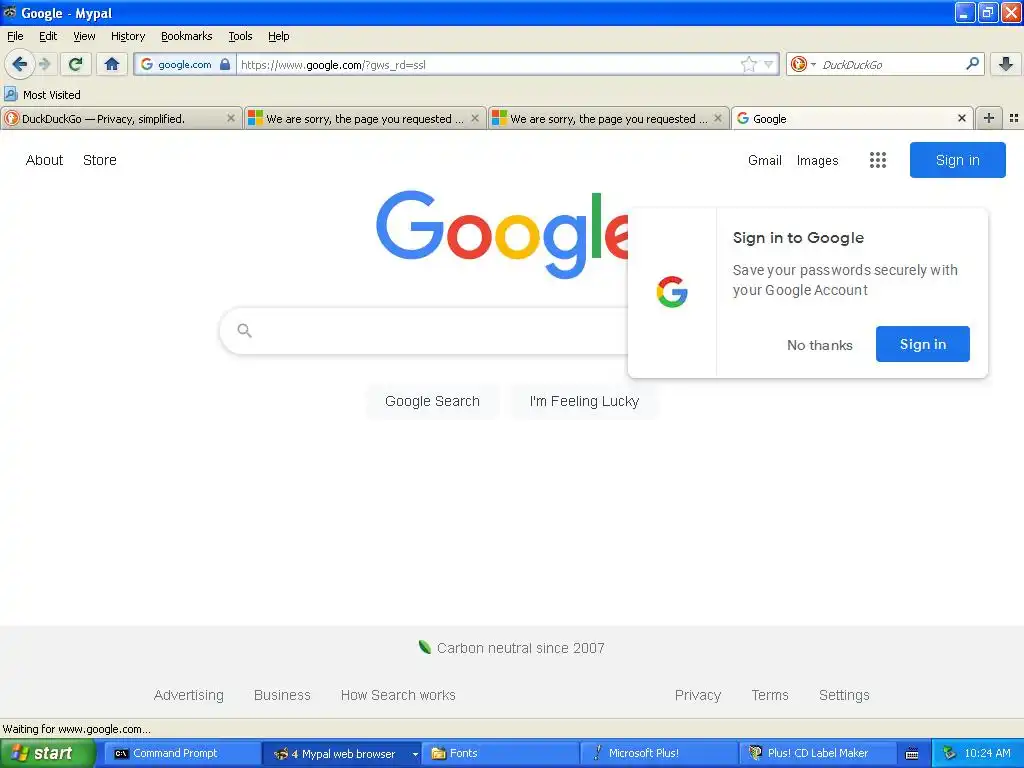Dismiss popup with No thanks
This screenshot has width=1024, height=768.
coord(820,344)
